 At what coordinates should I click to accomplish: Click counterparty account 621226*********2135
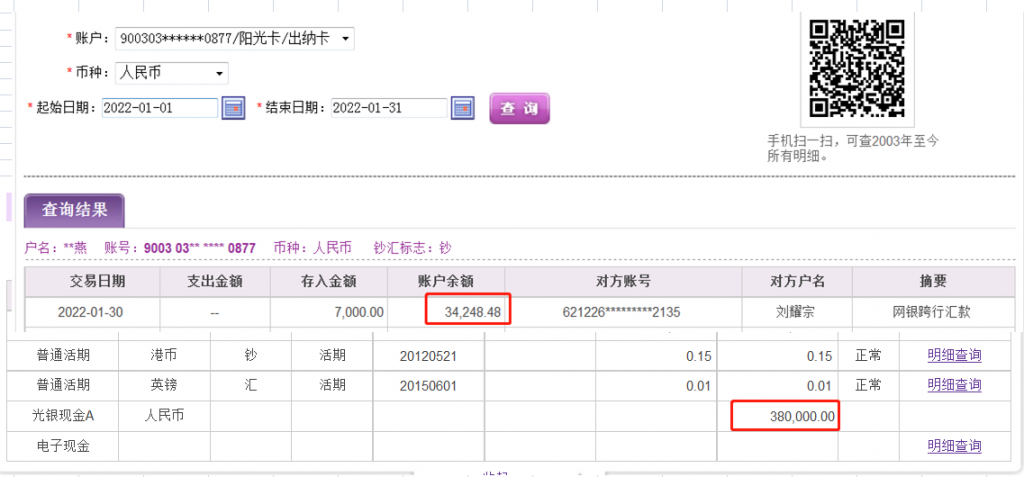point(621,312)
